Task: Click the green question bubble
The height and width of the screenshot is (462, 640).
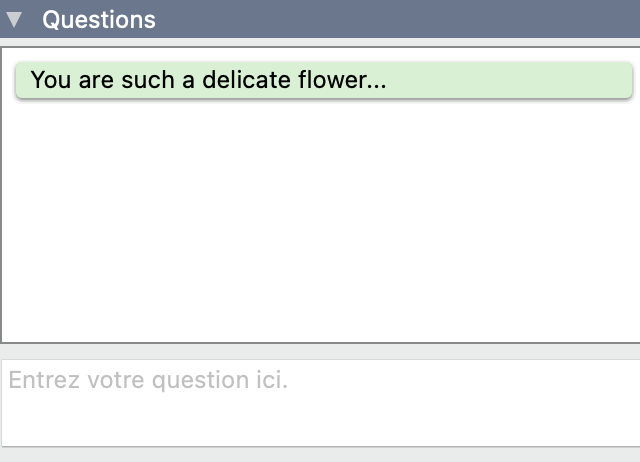Action: click(x=323, y=80)
